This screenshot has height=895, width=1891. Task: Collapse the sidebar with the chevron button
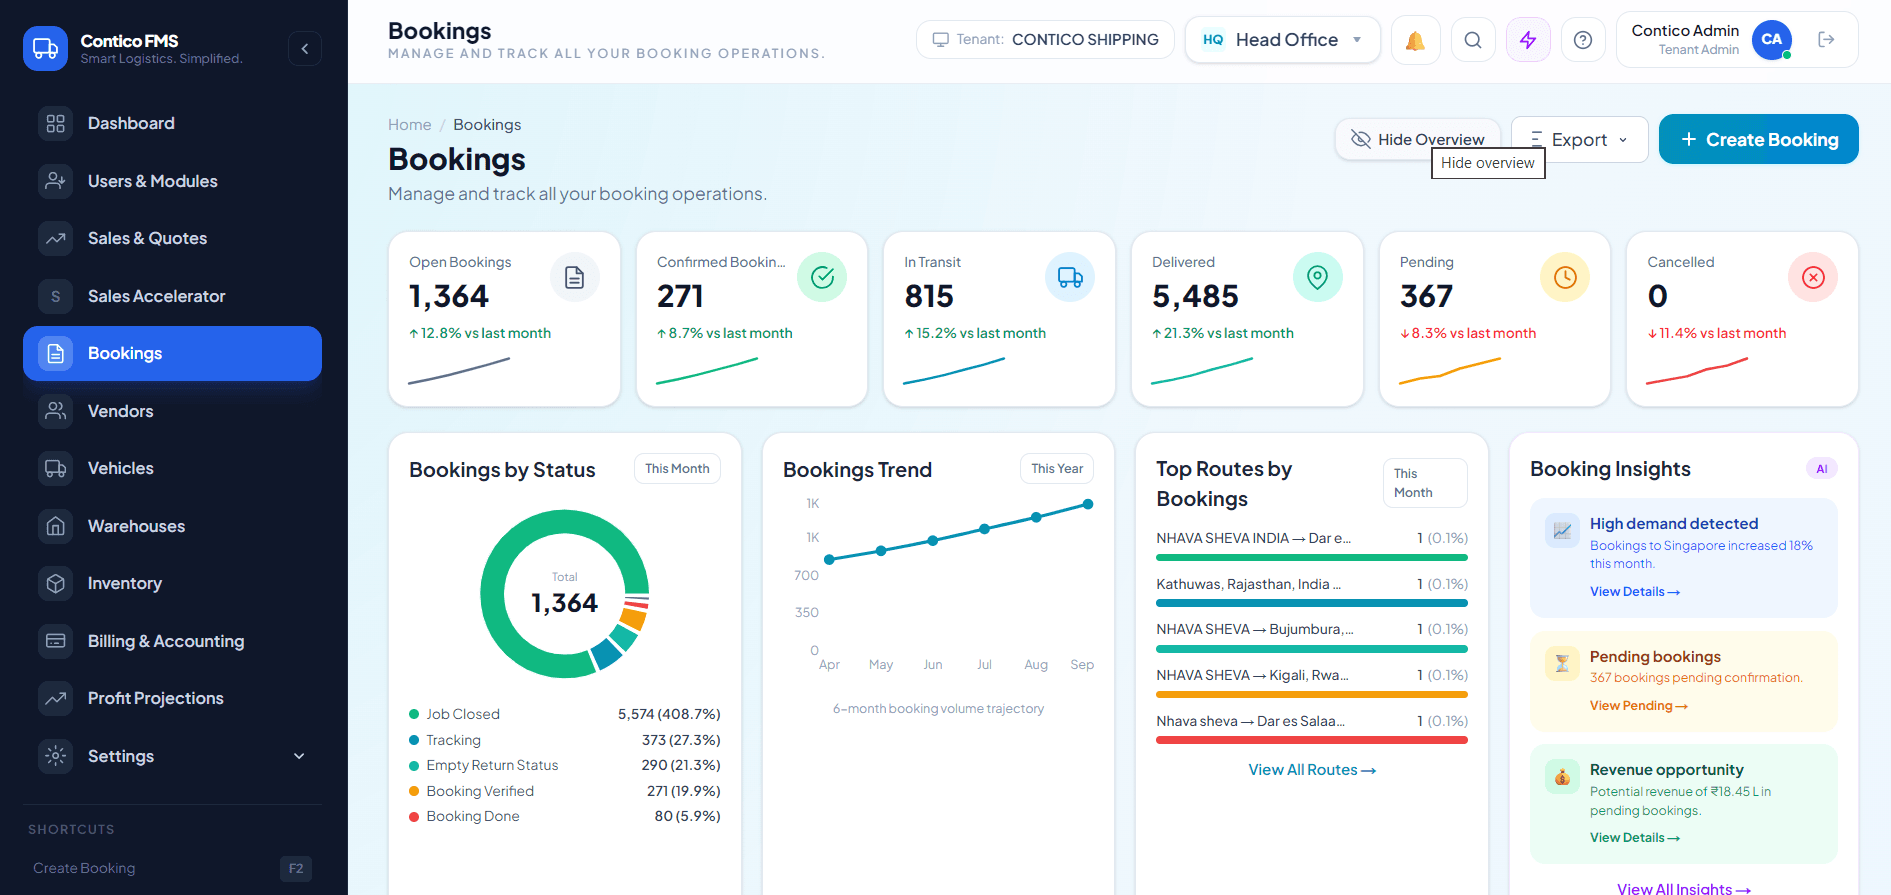pos(305,48)
